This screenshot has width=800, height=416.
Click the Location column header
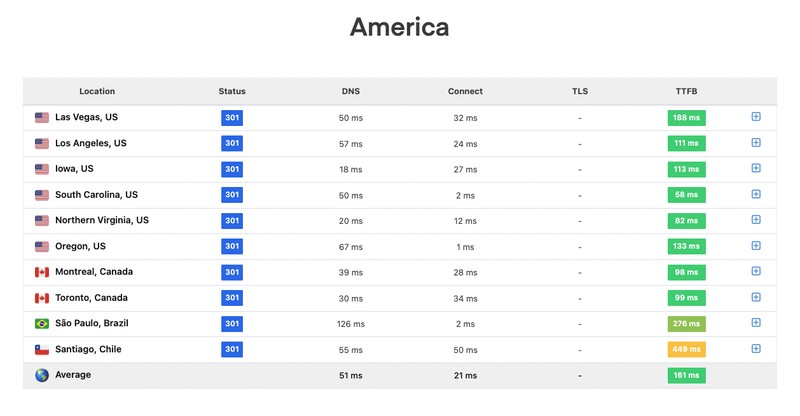pyautogui.click(x=97, y=91)
